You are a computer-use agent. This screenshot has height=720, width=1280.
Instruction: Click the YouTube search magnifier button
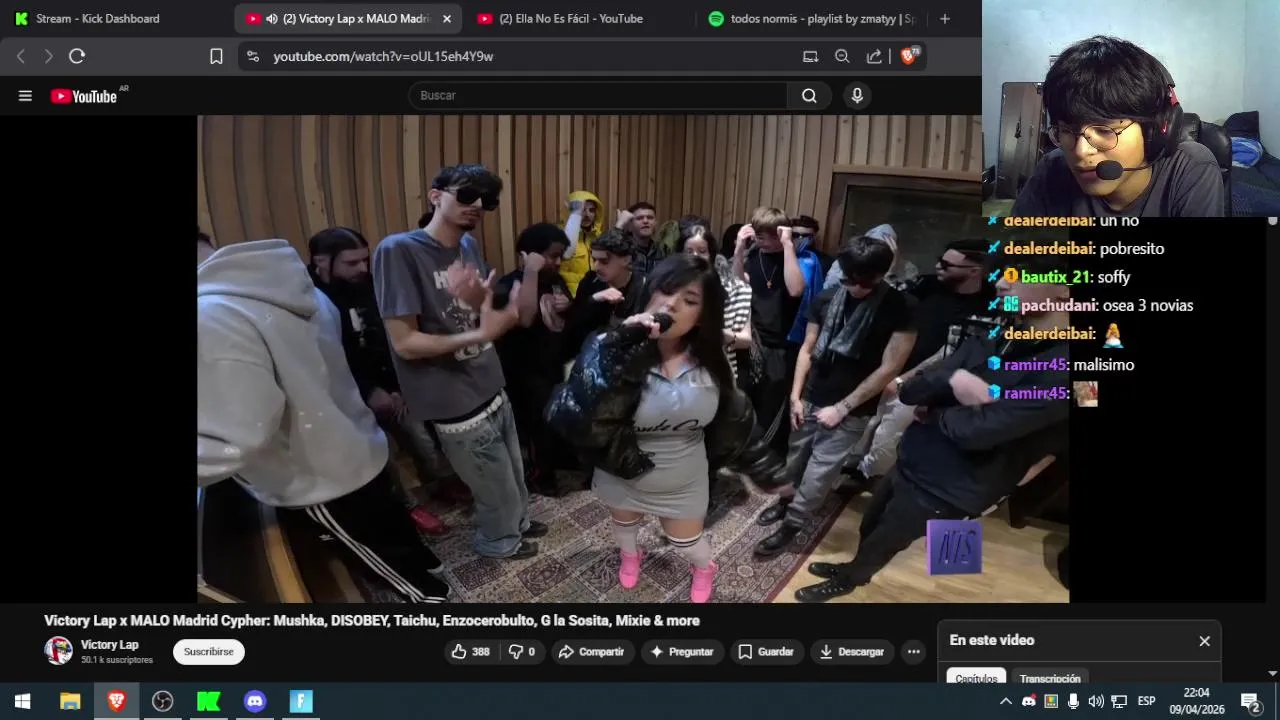pos(809,96)
